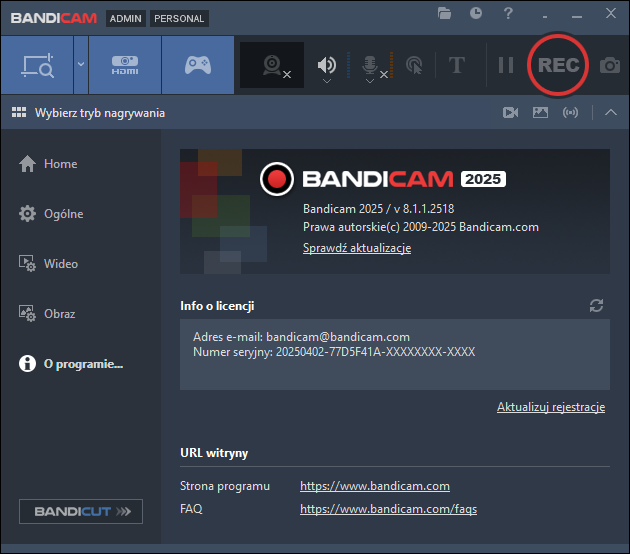Start recording with REC button
This screenshot has height=554, width=630.
click(x=558, y=65)
